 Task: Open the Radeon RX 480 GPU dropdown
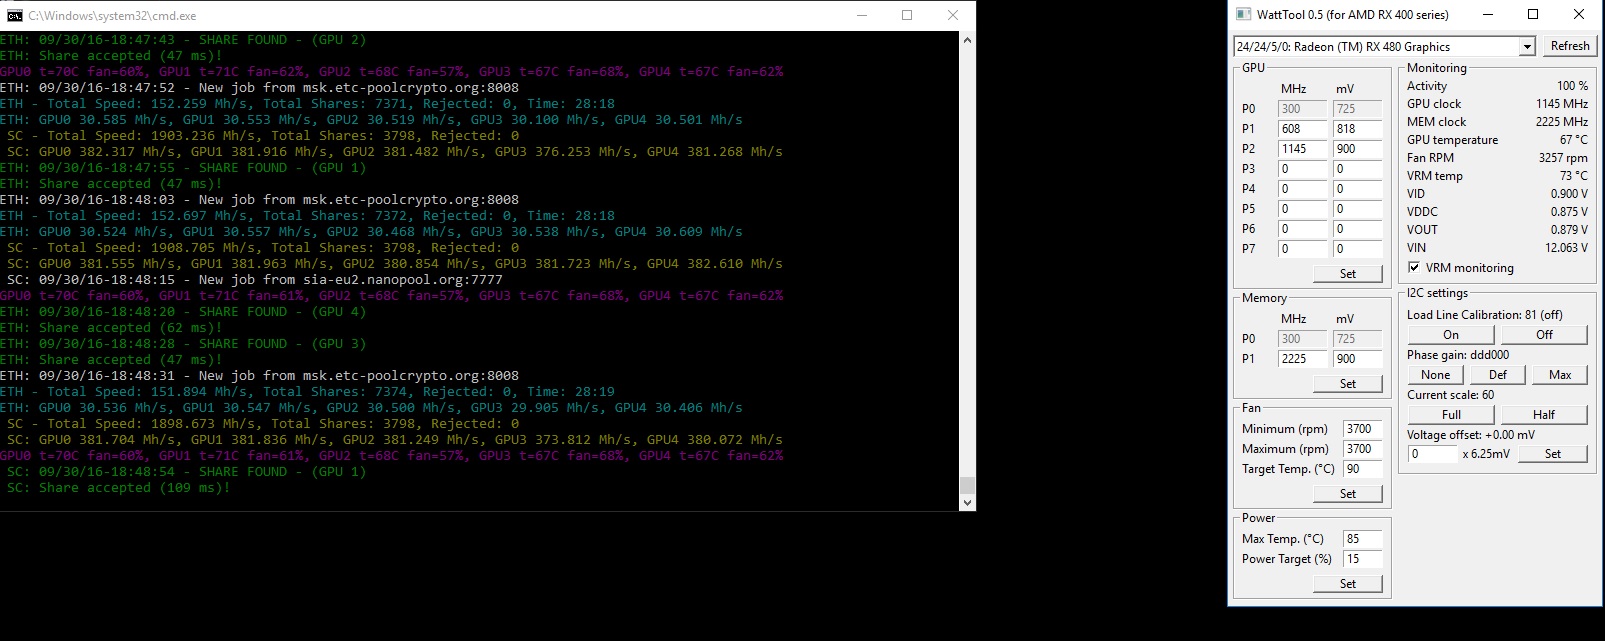tap(1526, 47)
